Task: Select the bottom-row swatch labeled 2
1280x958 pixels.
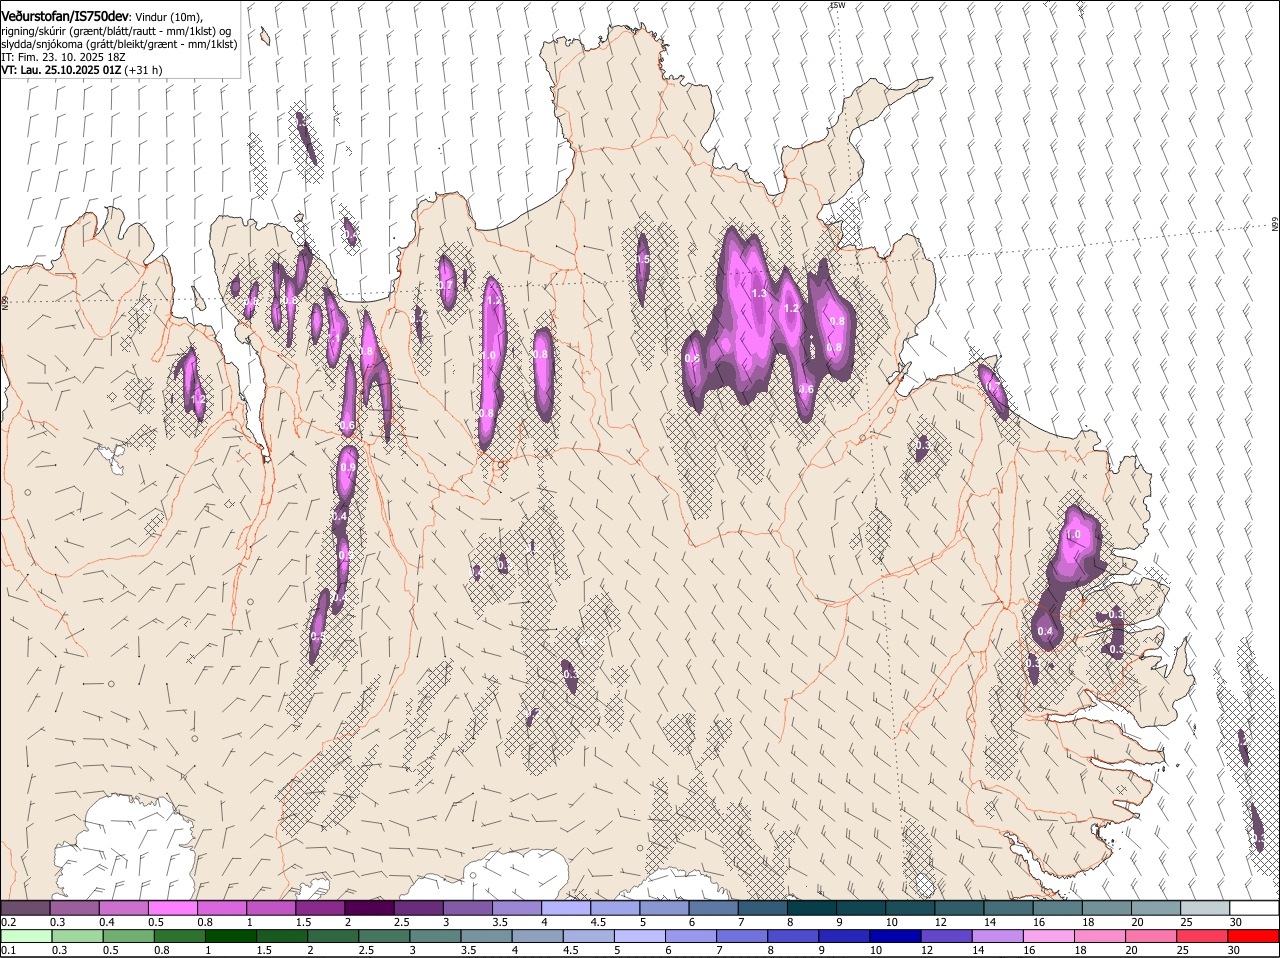Action: [334, 936]
